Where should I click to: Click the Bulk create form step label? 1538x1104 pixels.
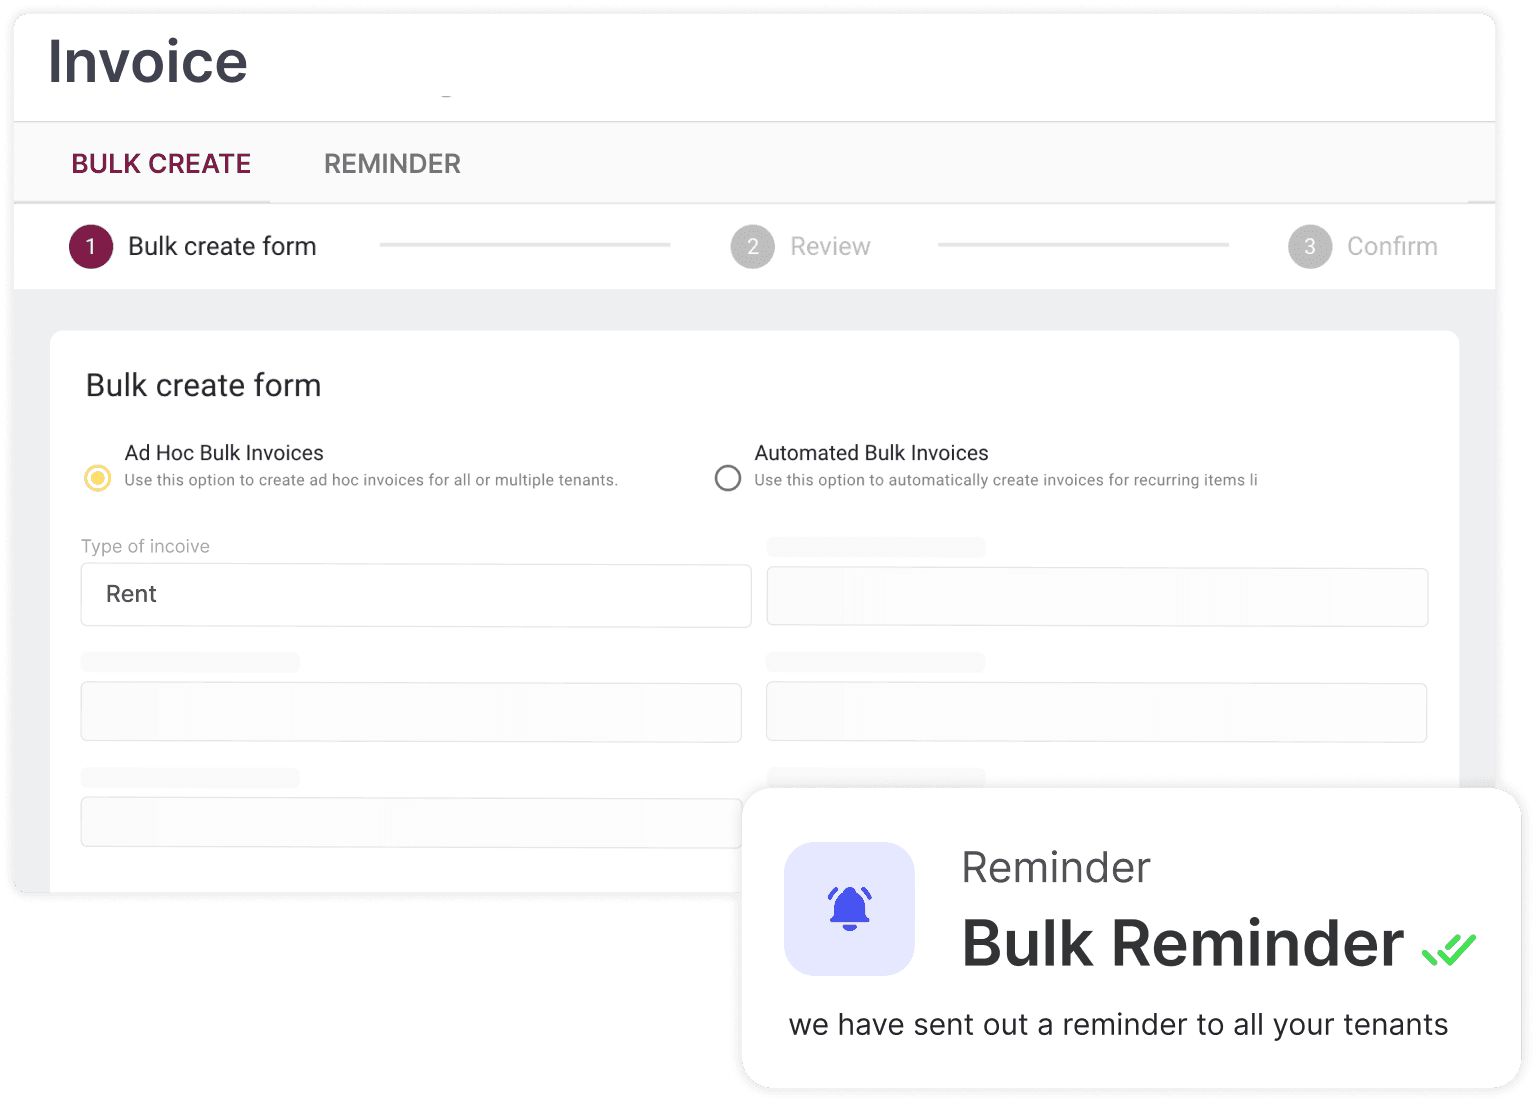coord(222,247)
